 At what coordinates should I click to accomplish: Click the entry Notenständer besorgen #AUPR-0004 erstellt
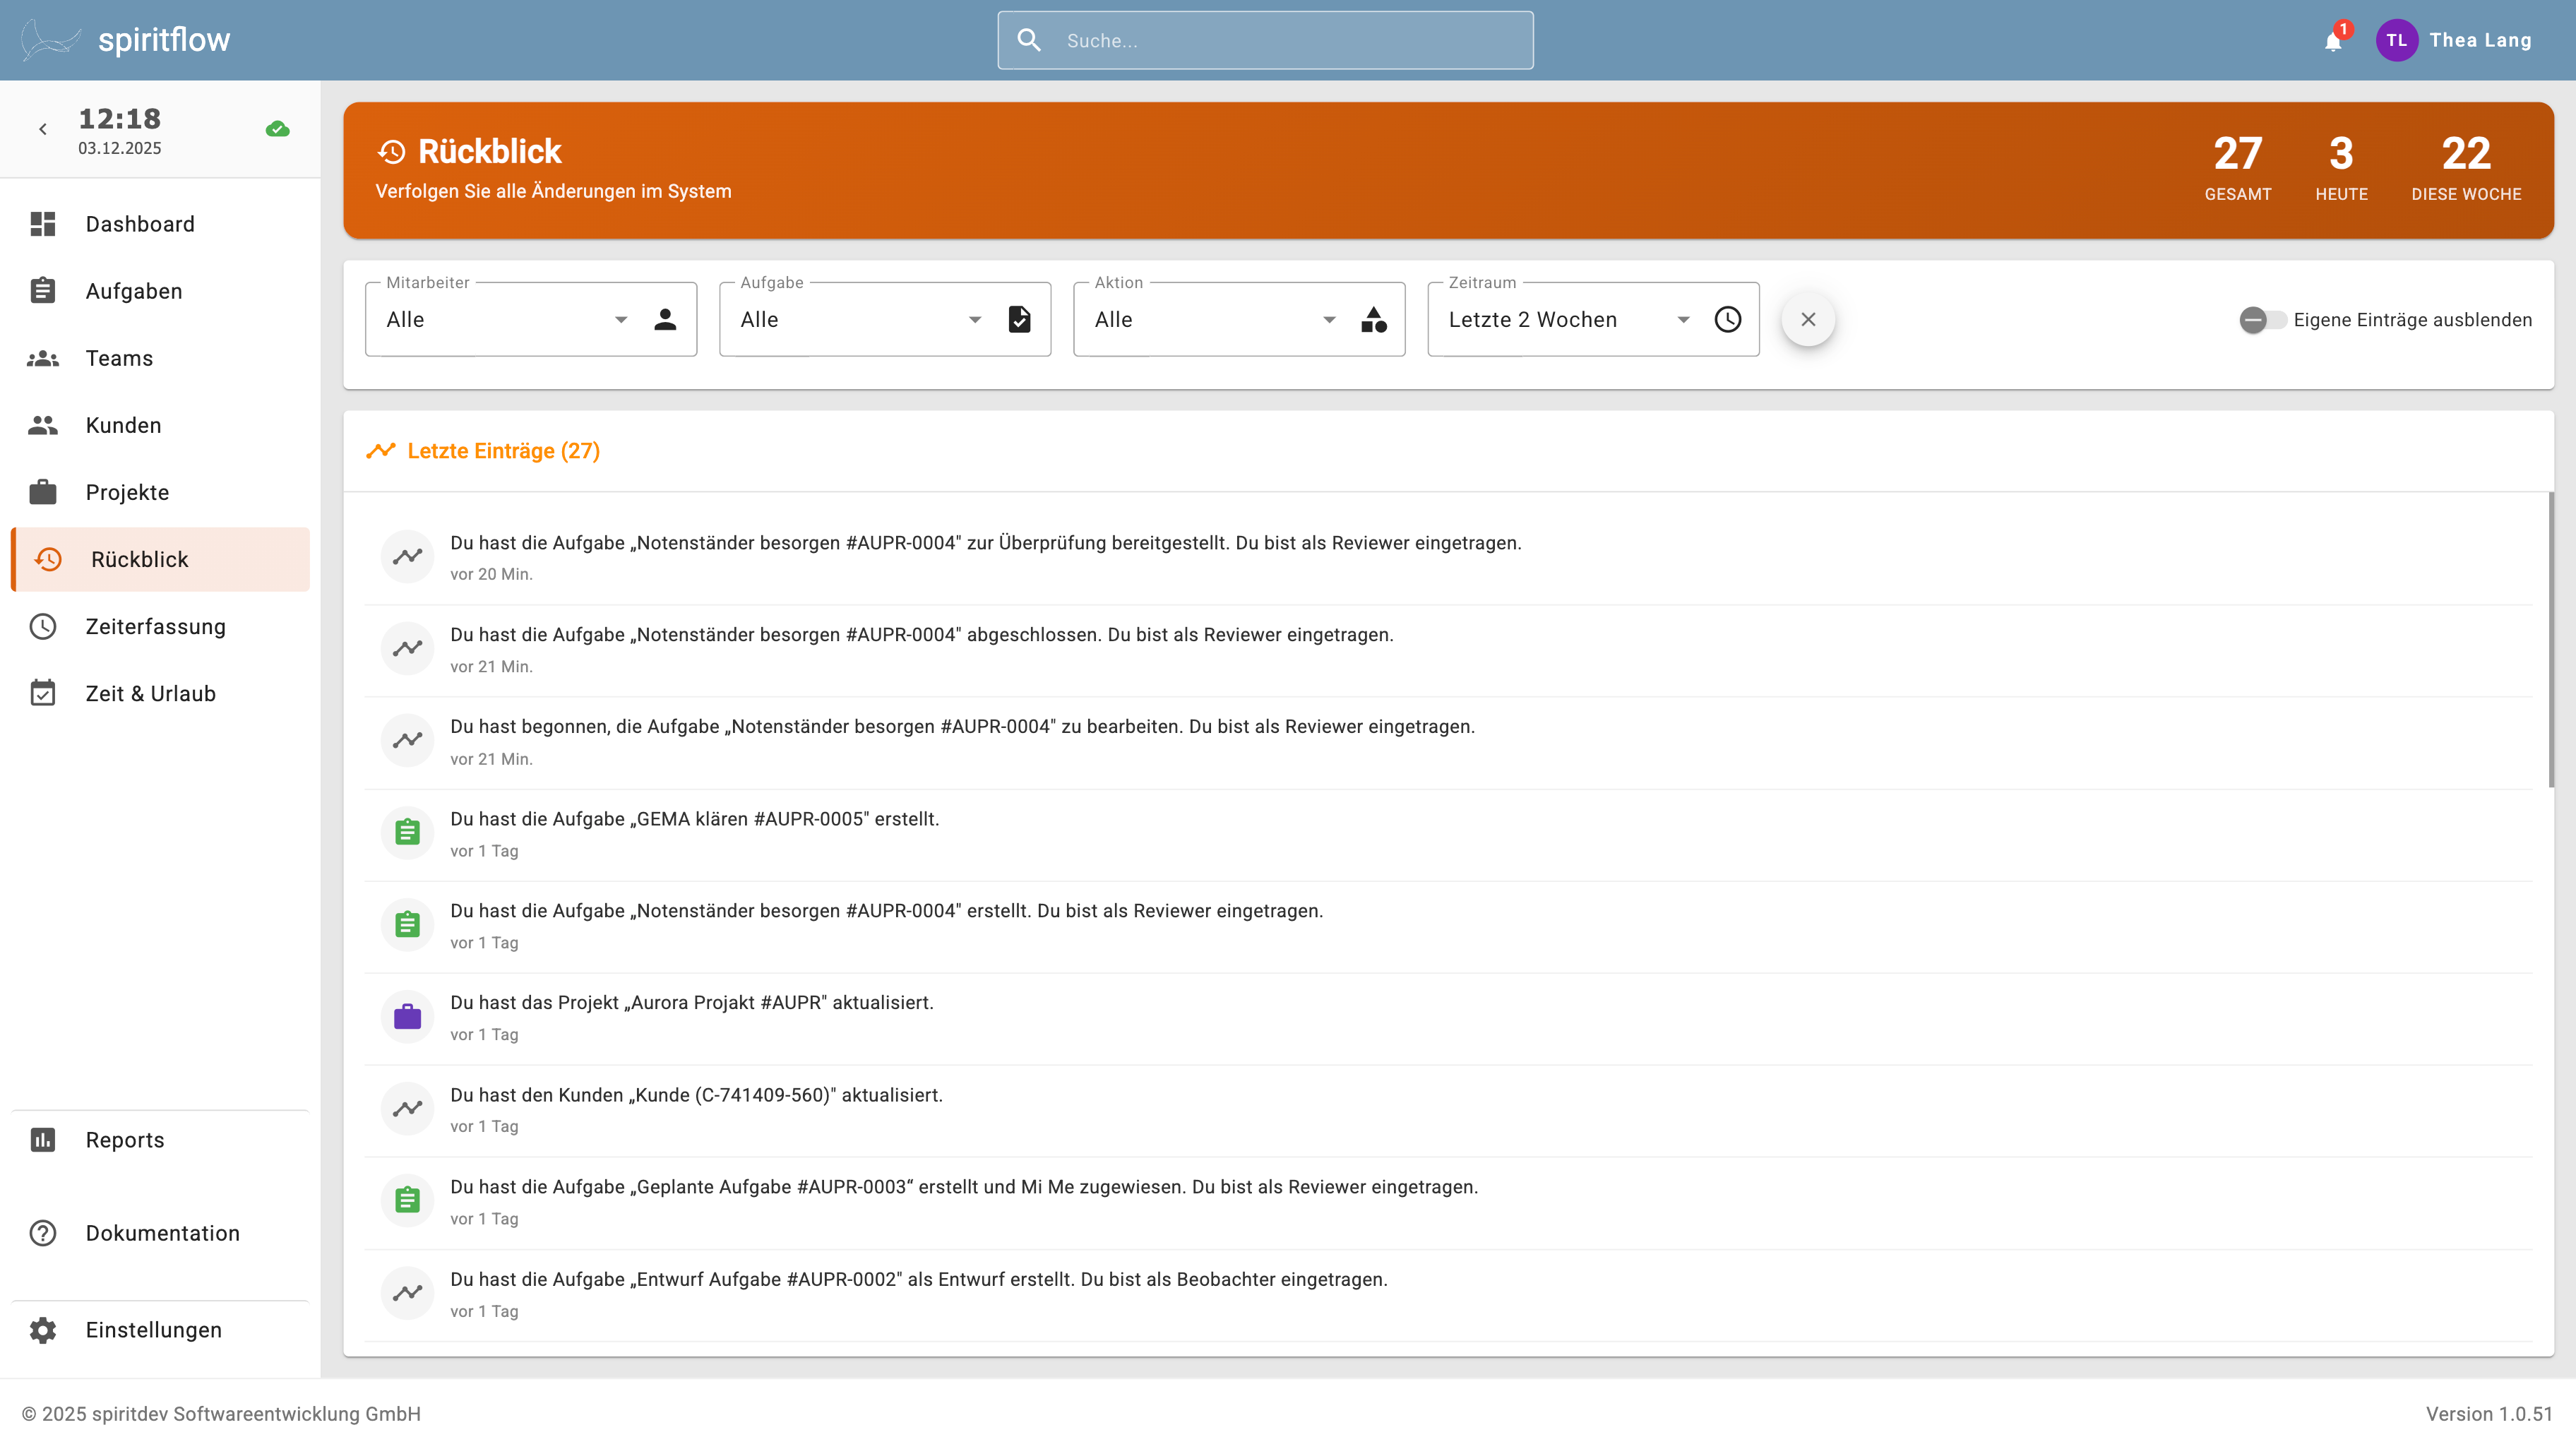[x=1448, y=926]
